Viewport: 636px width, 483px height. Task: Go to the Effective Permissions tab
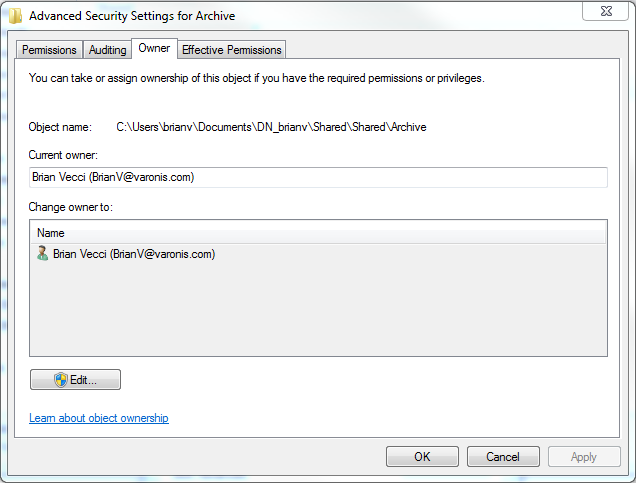232,50
